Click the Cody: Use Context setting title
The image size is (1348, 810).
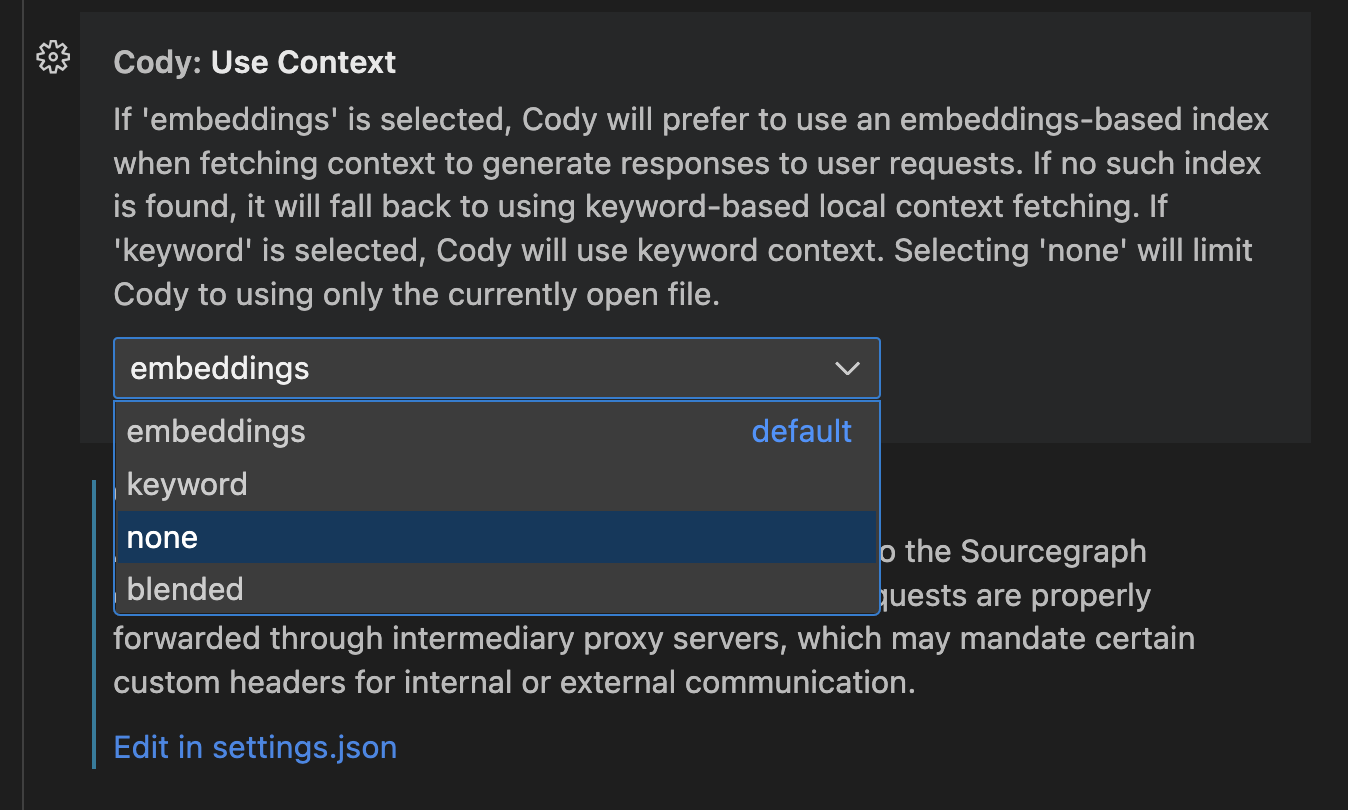pos(255,62)
